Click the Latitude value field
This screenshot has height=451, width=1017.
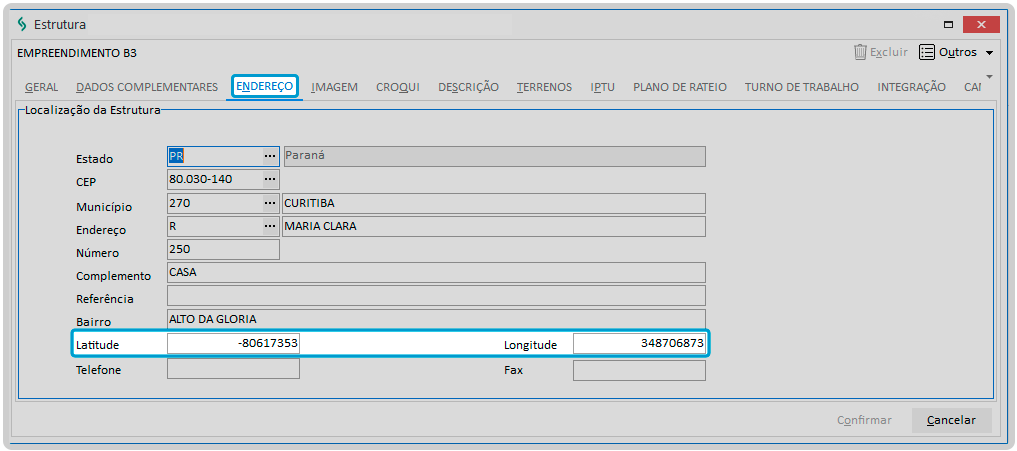coord(233,344)
